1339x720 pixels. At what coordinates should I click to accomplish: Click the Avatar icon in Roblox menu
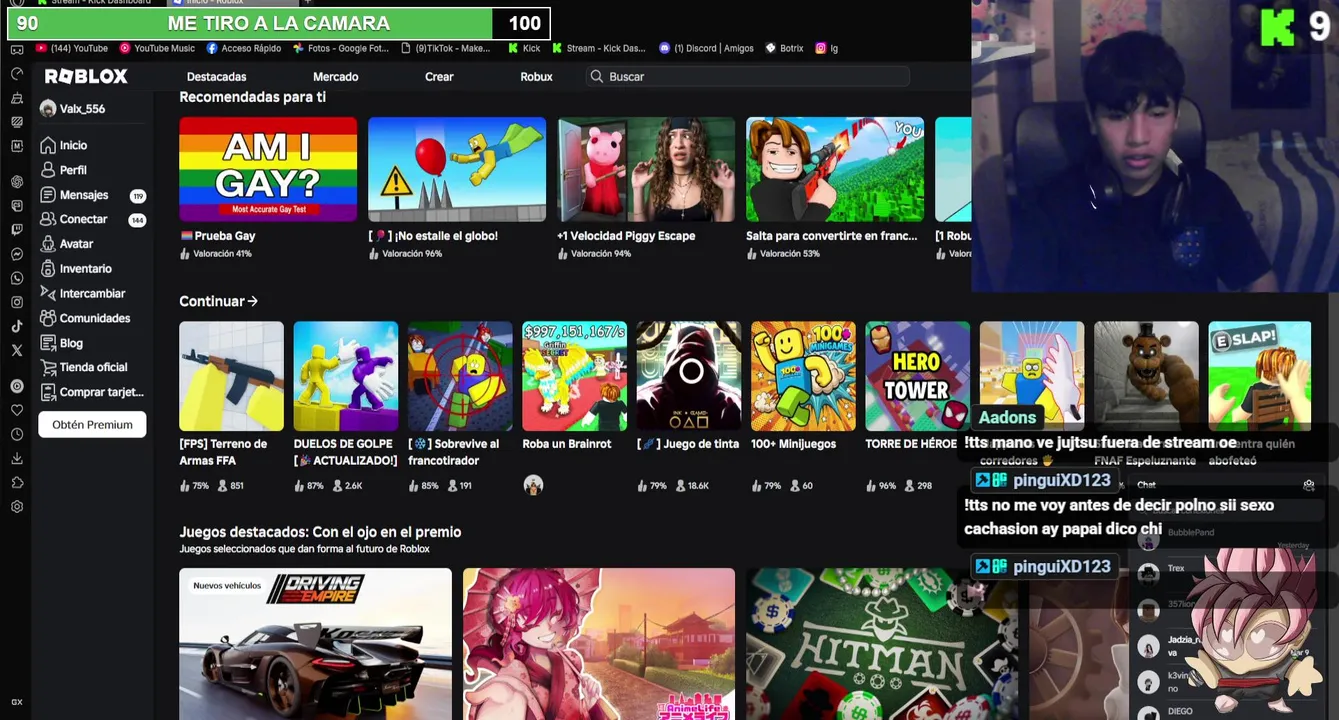click(47, 244)
